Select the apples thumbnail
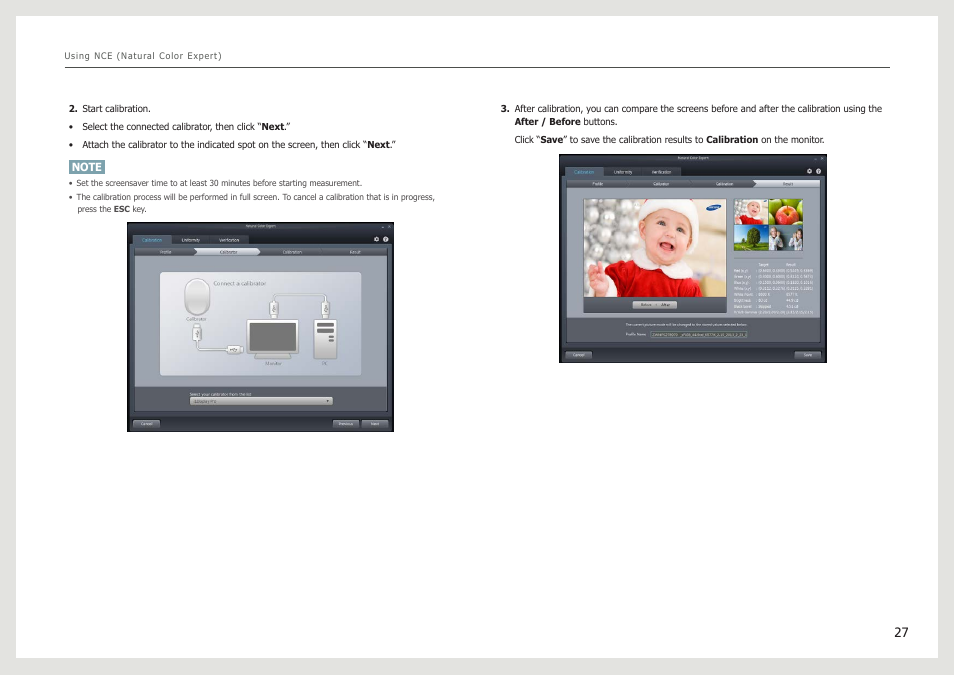954x675 pixels. [x=785, y=212]
